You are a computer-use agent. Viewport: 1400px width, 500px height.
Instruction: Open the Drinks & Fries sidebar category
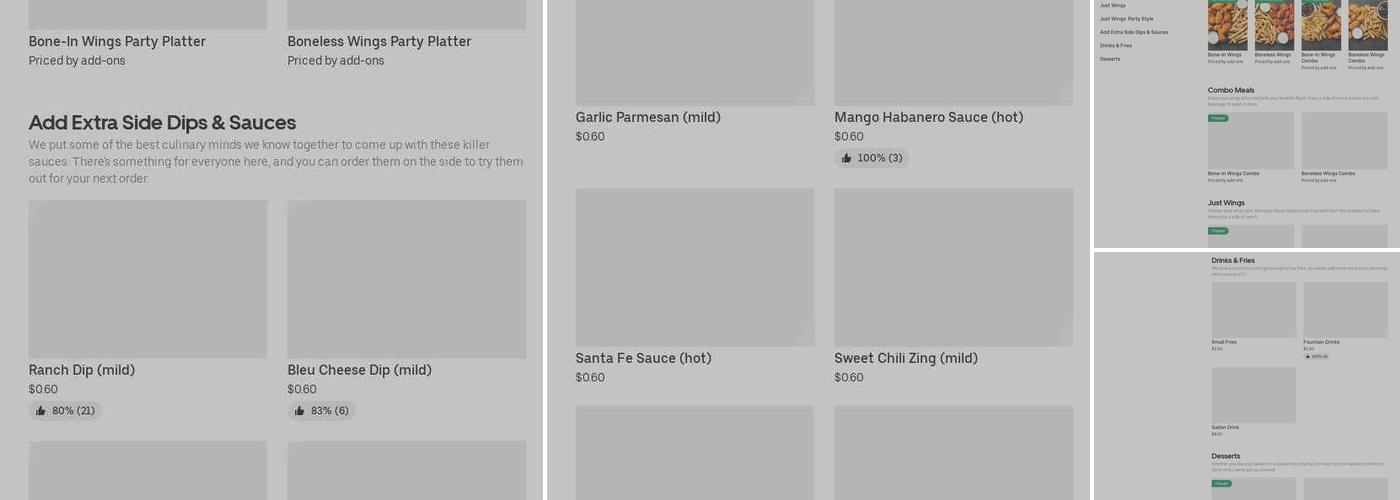[x=1116, y=46]
